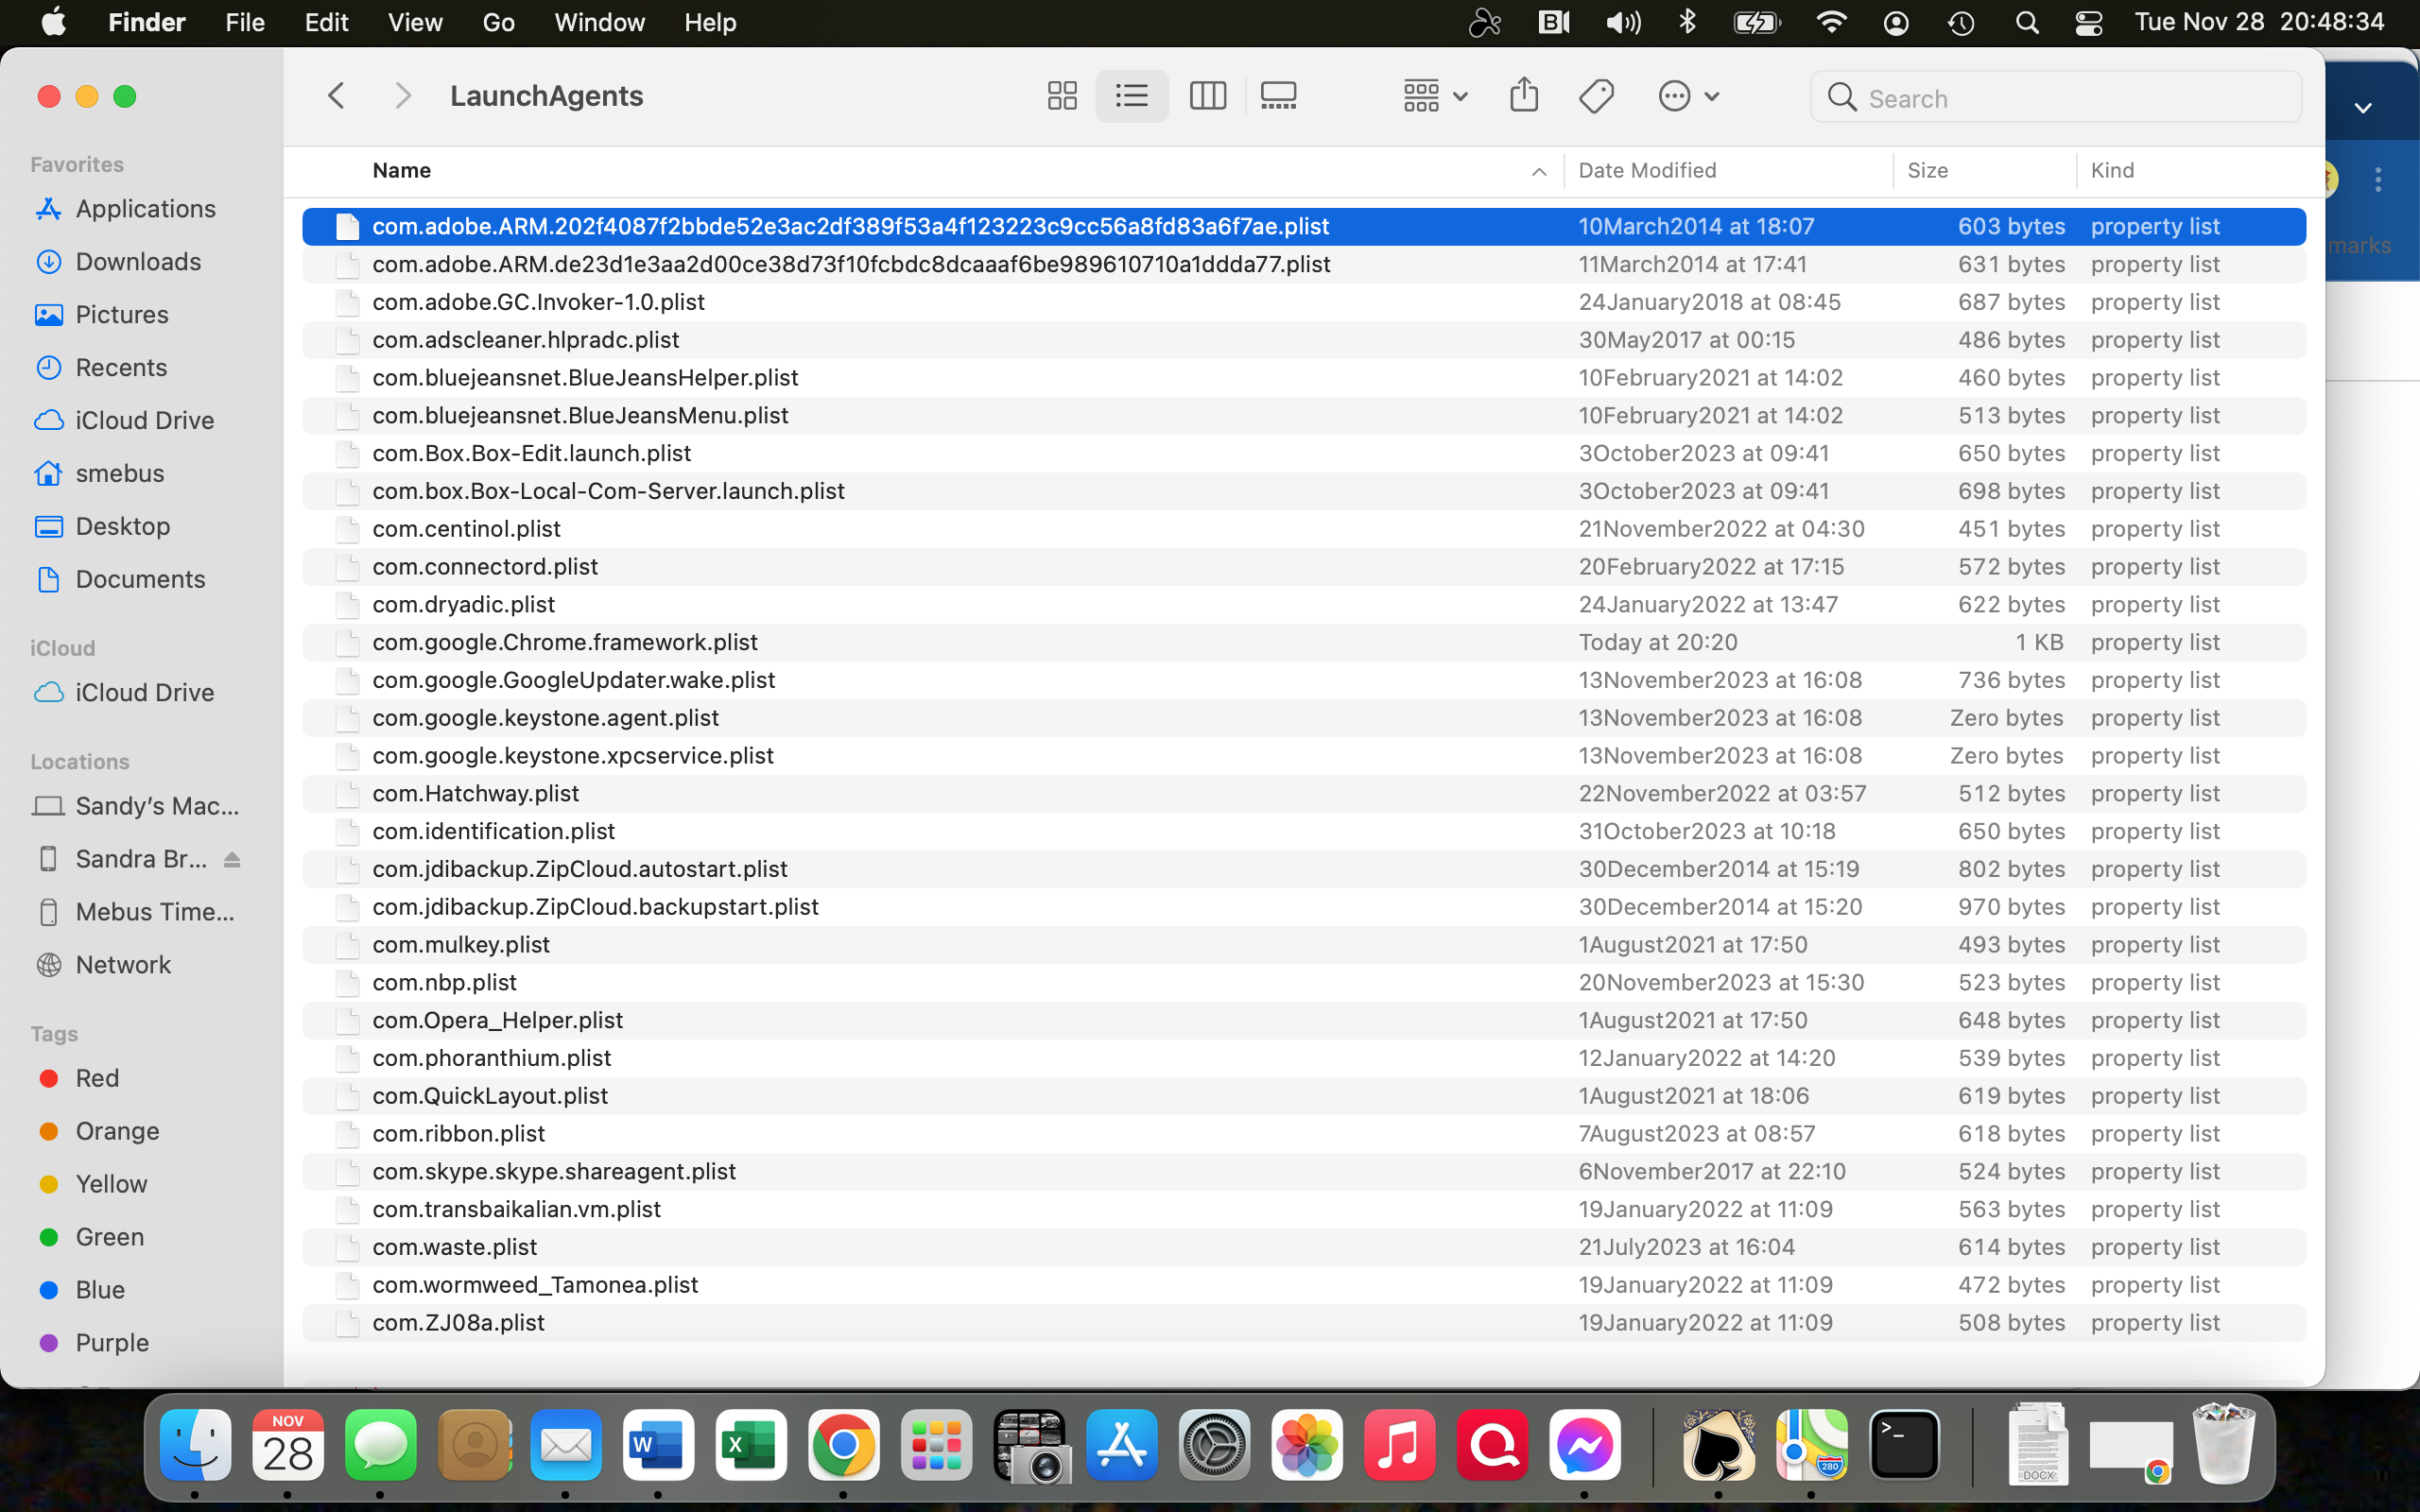
Task: Open Downloads in the sidebar
Action: point(138,261)
